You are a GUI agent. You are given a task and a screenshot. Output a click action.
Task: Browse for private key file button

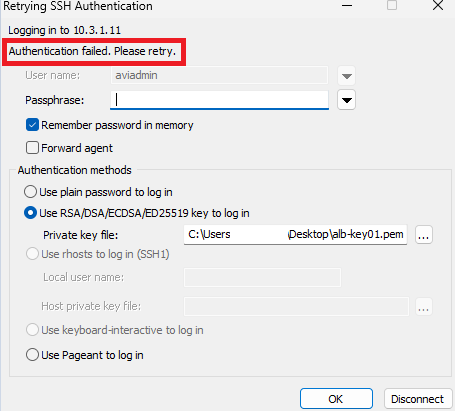click(x=424, y=235)
